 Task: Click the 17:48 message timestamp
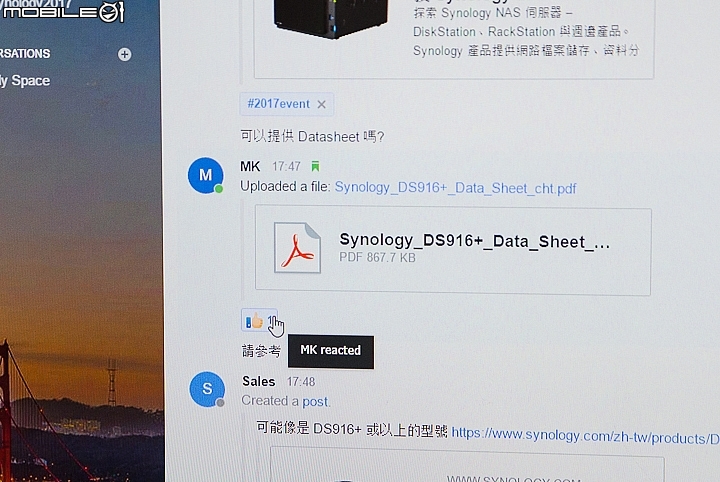[x=301, y=382]
